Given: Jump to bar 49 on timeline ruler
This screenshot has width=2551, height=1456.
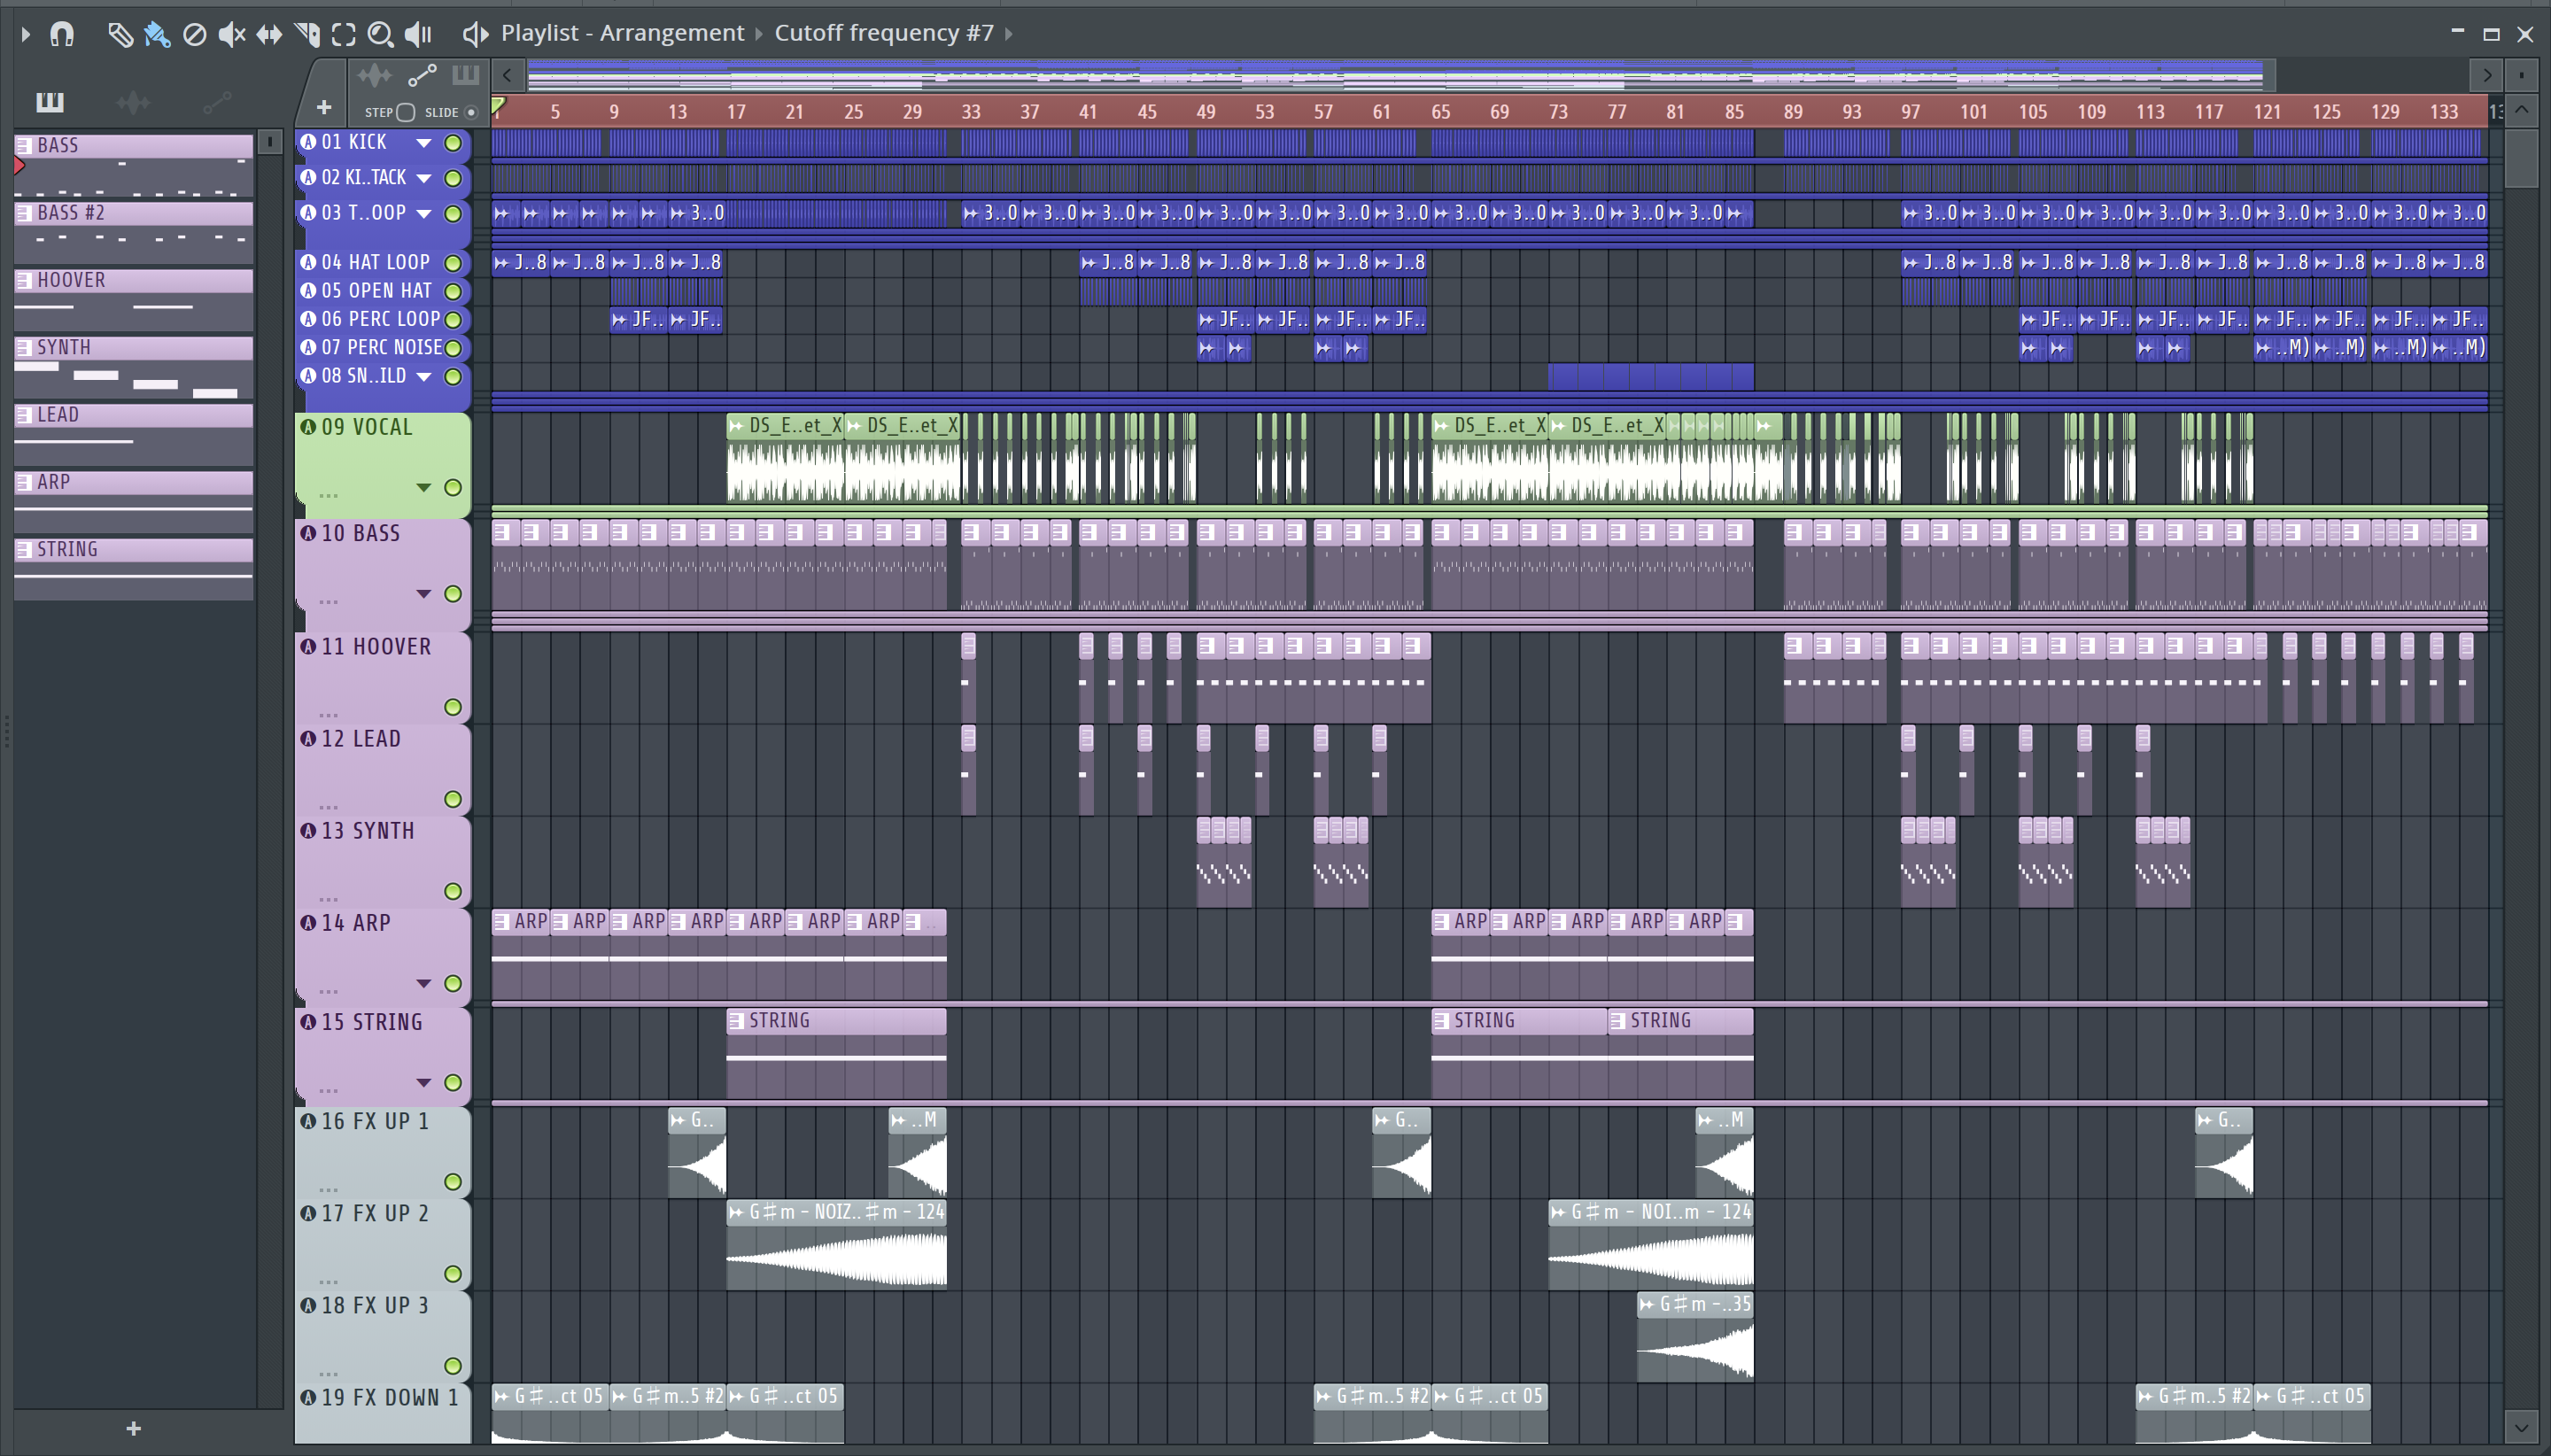Looking at the screenshot, I should (x=1205, y=112).
